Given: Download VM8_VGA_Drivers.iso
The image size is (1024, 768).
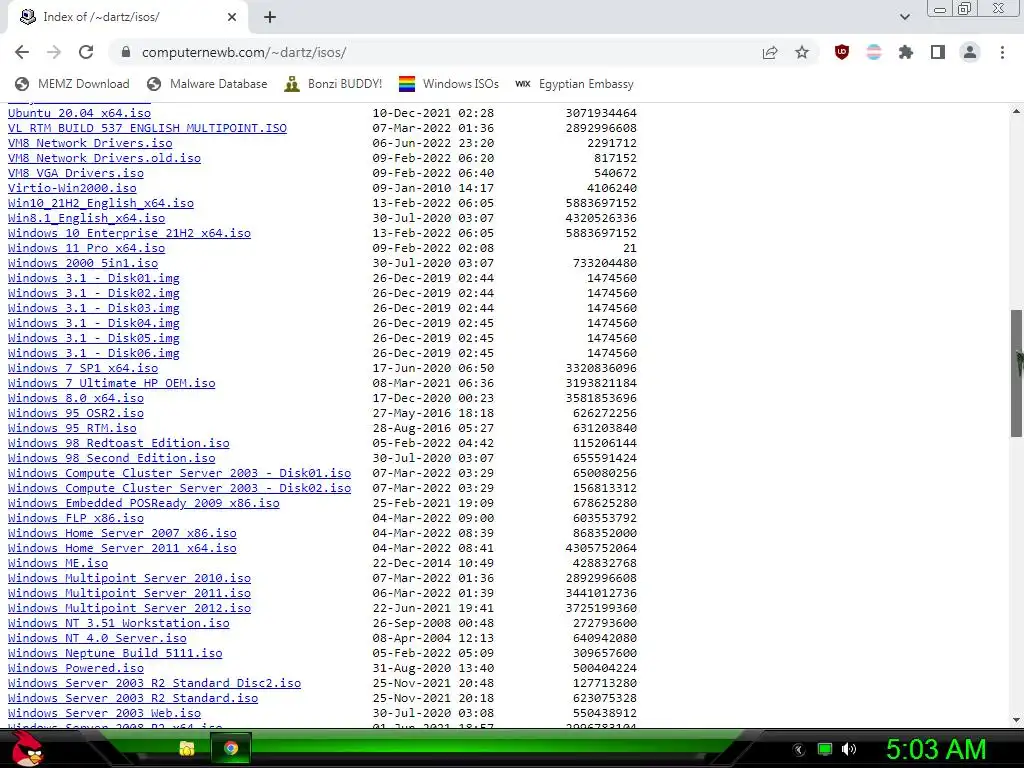Looking at the screenshot, I should click(x=76, y=173).
